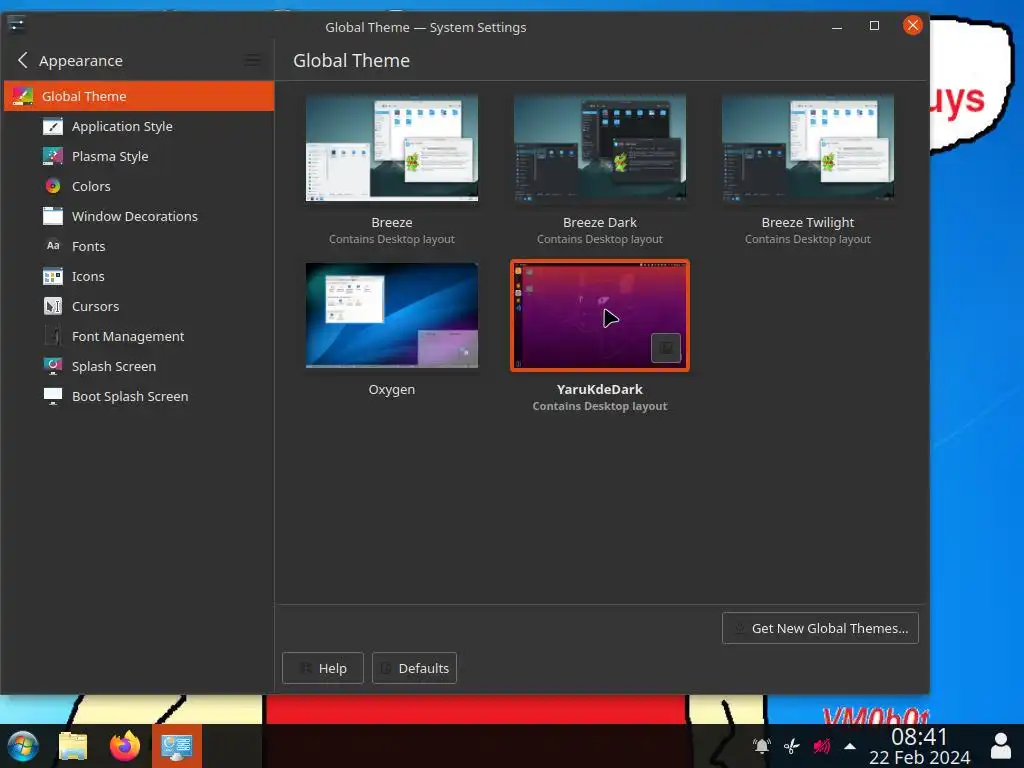Launch Firefox from the taskbar
The height and width of the screenshot is (768, 1024).
(x=125, y=746)
